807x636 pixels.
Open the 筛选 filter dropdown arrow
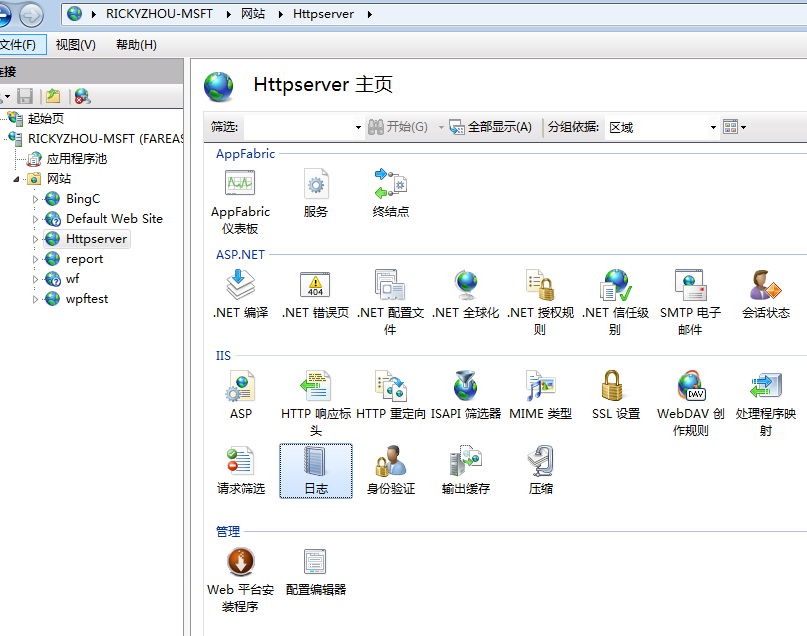pyautogui.click(x=358, y=128)
